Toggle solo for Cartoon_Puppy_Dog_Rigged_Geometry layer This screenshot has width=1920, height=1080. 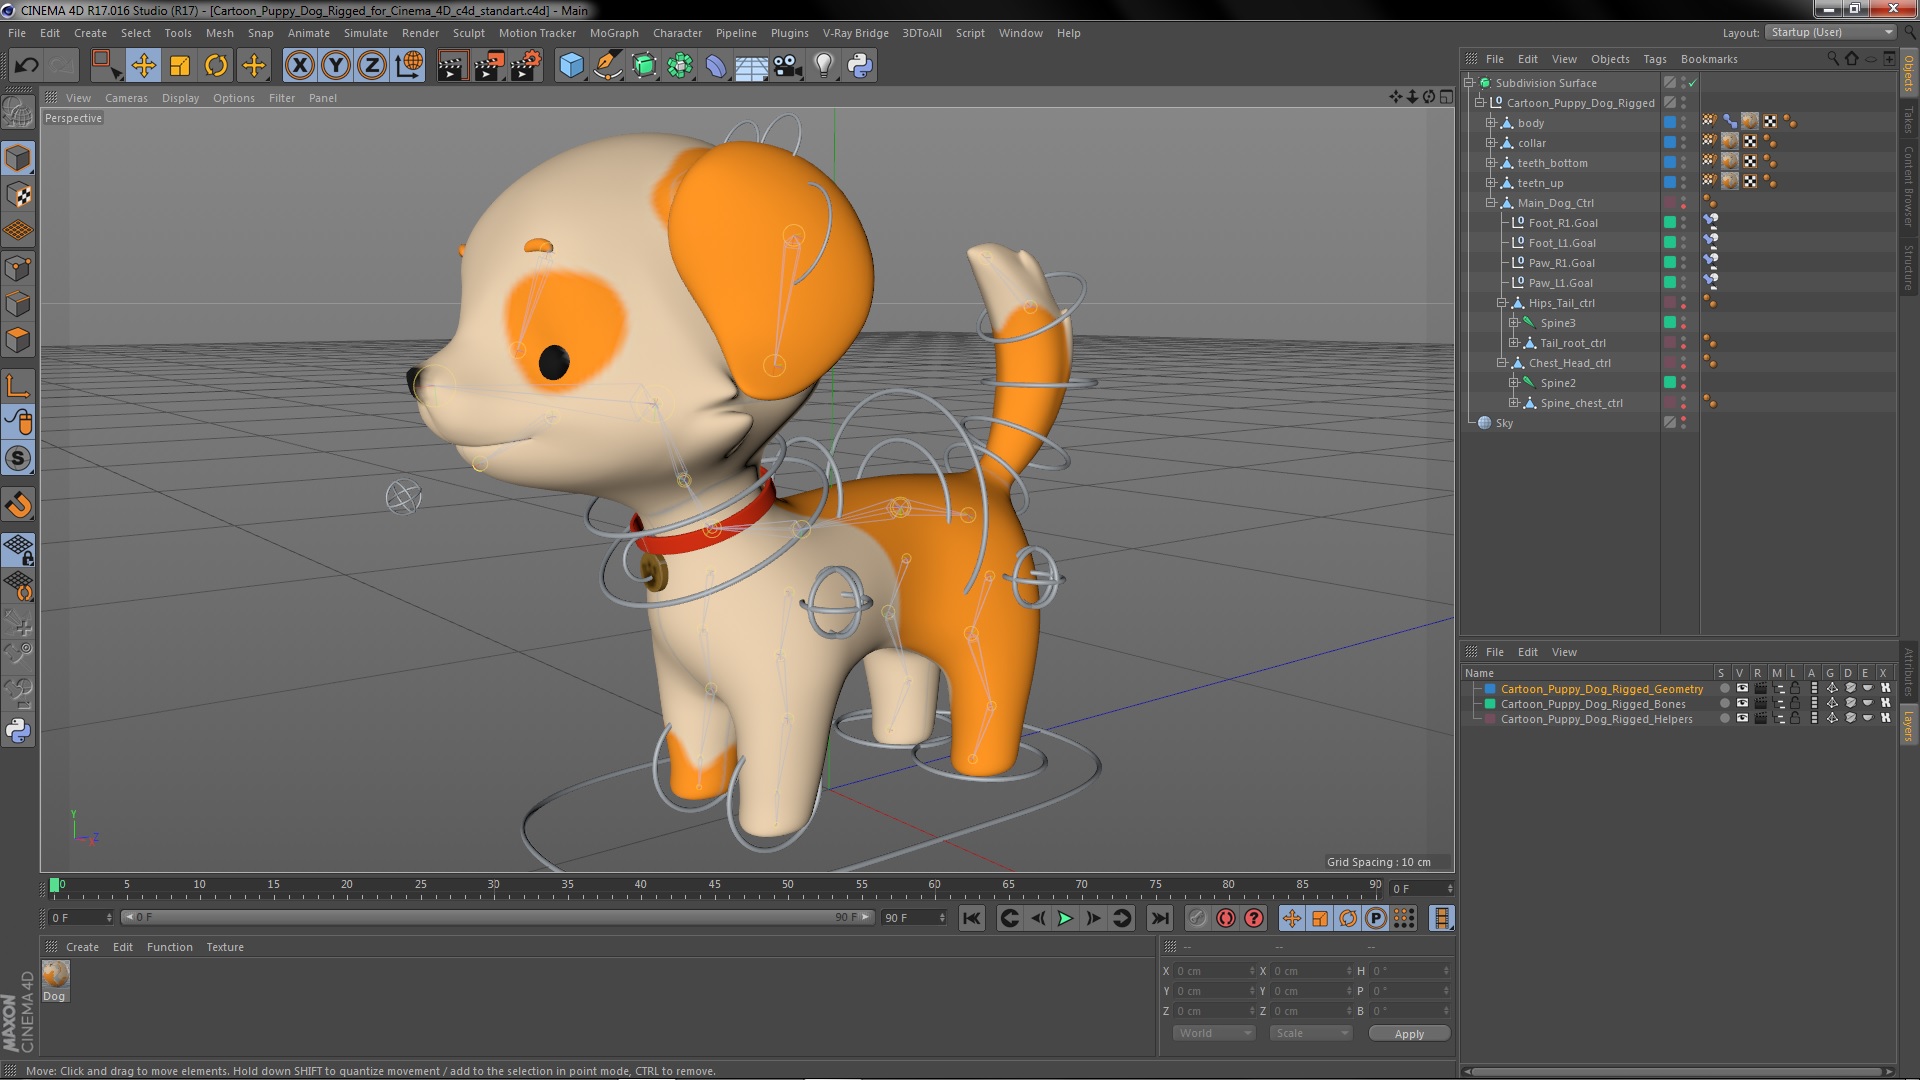1724,689
